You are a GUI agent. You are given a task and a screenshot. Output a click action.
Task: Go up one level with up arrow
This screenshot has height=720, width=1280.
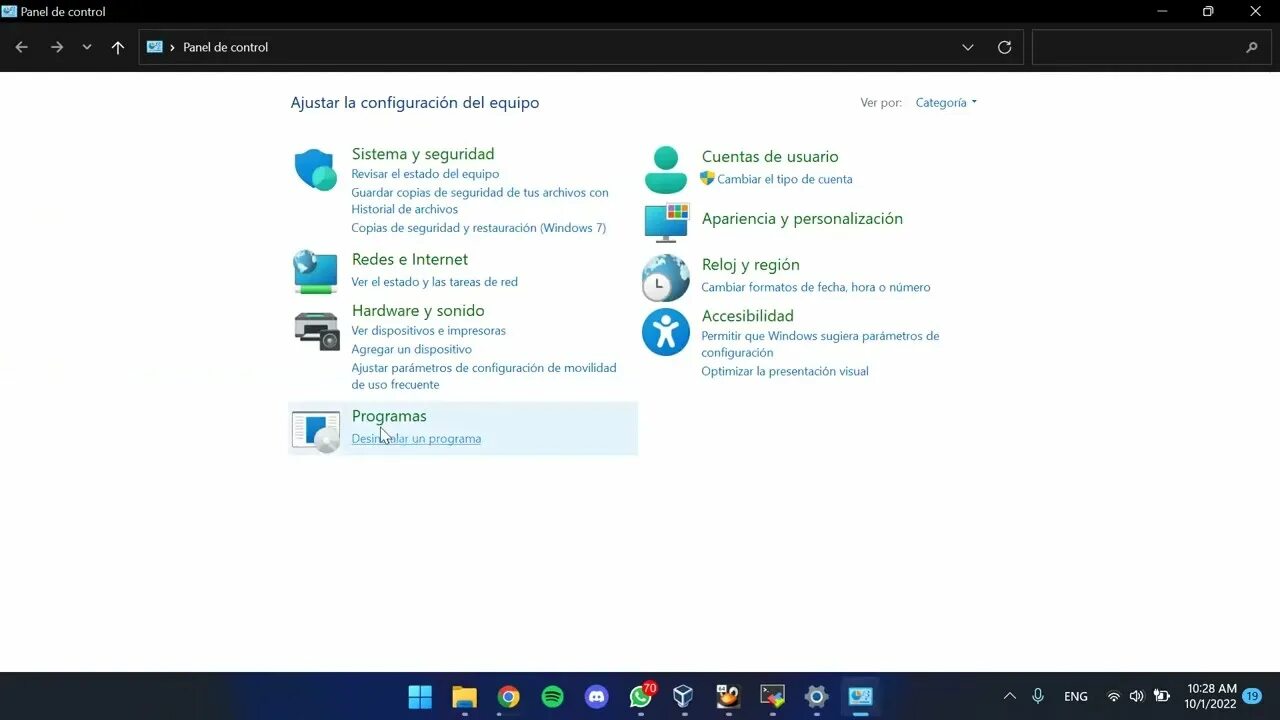tap(118, 47)
